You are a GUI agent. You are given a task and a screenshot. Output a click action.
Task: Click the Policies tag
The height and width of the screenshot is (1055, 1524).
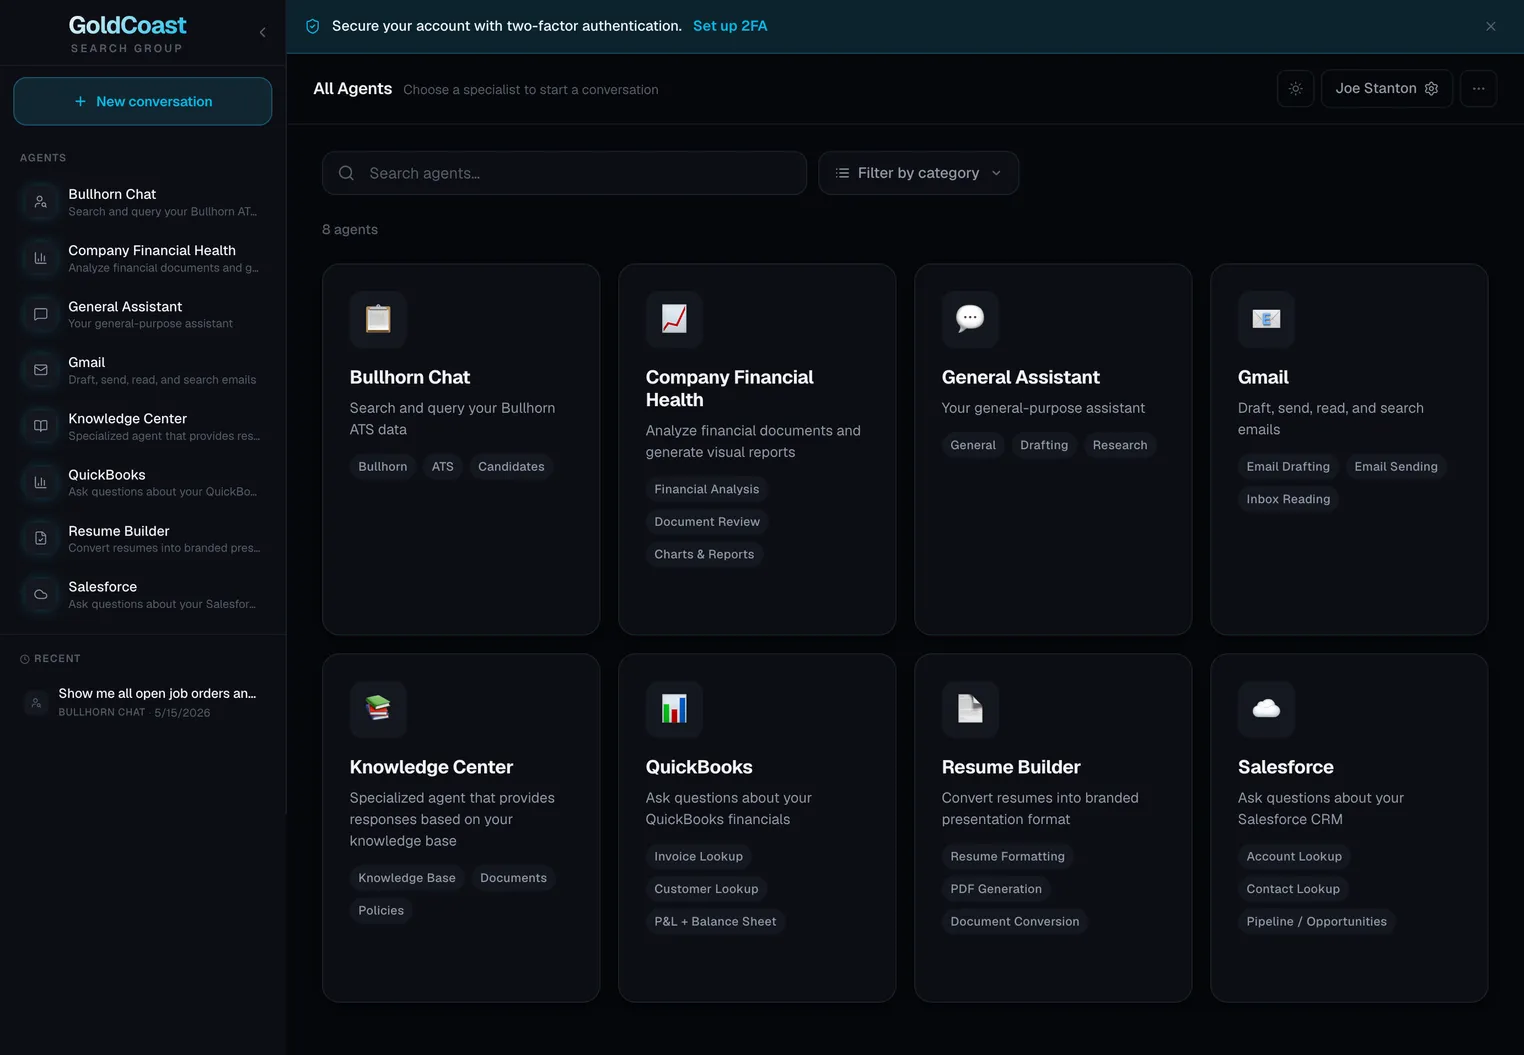[381, 911]
